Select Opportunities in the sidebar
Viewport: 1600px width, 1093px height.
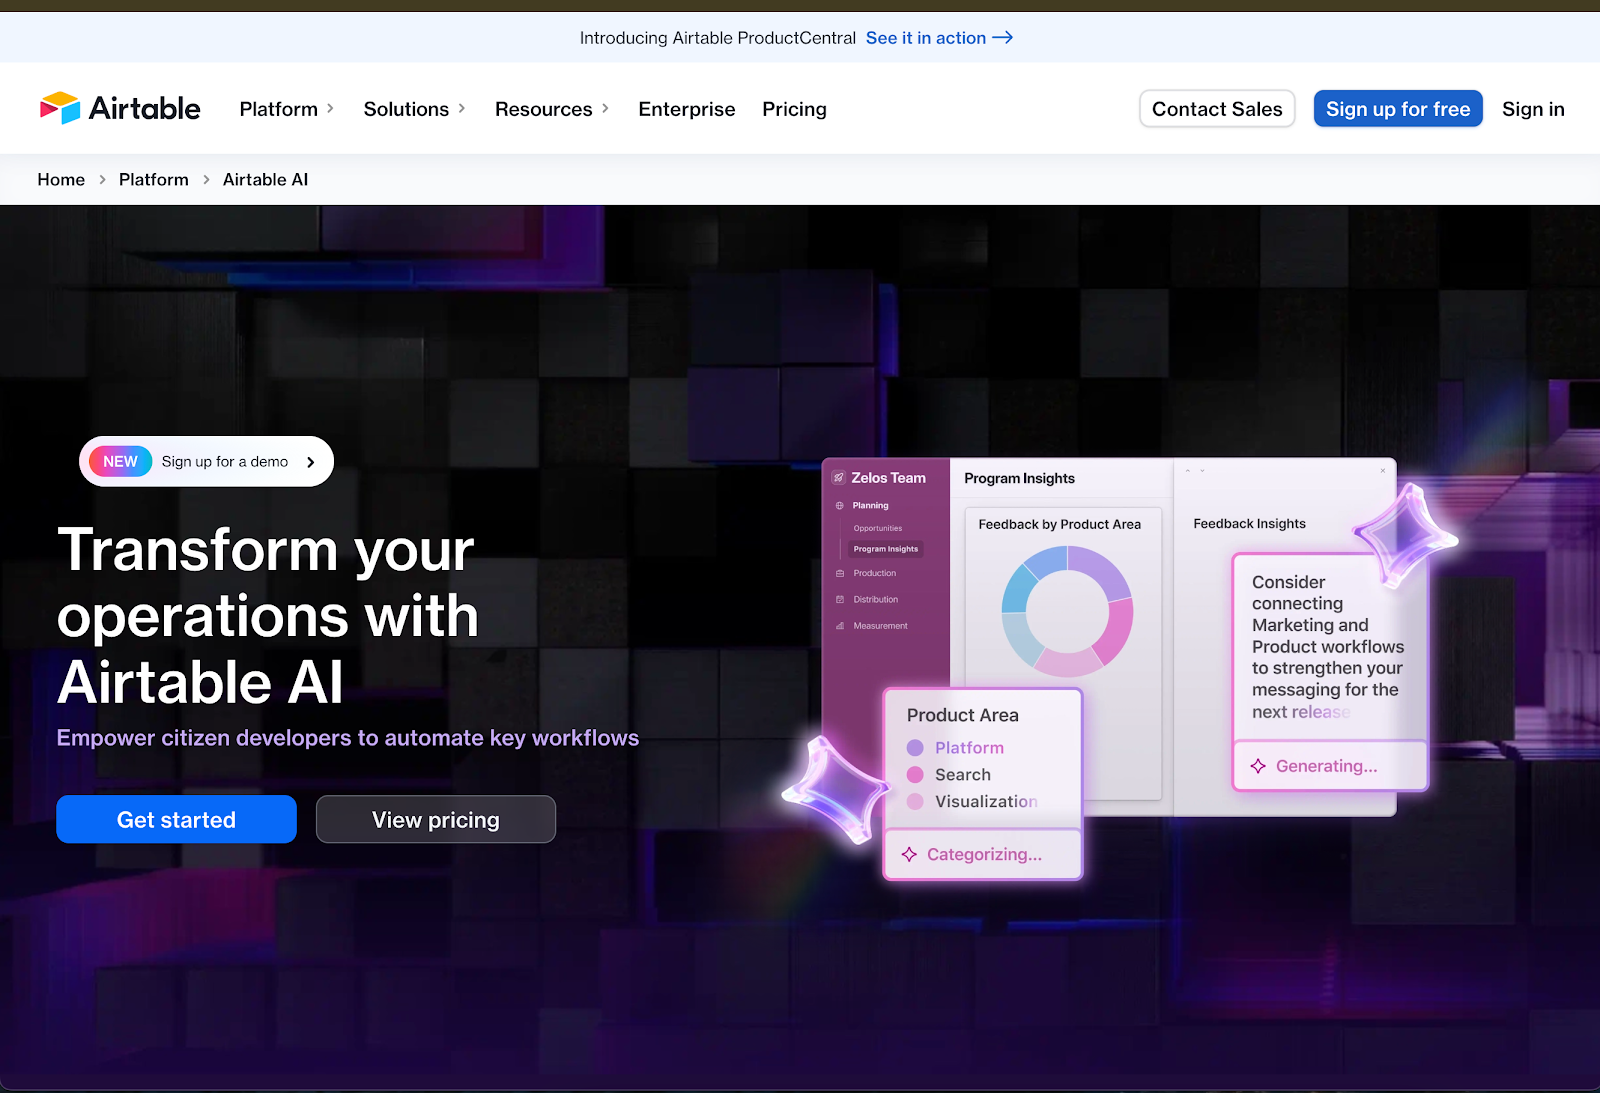click(878, 528)
